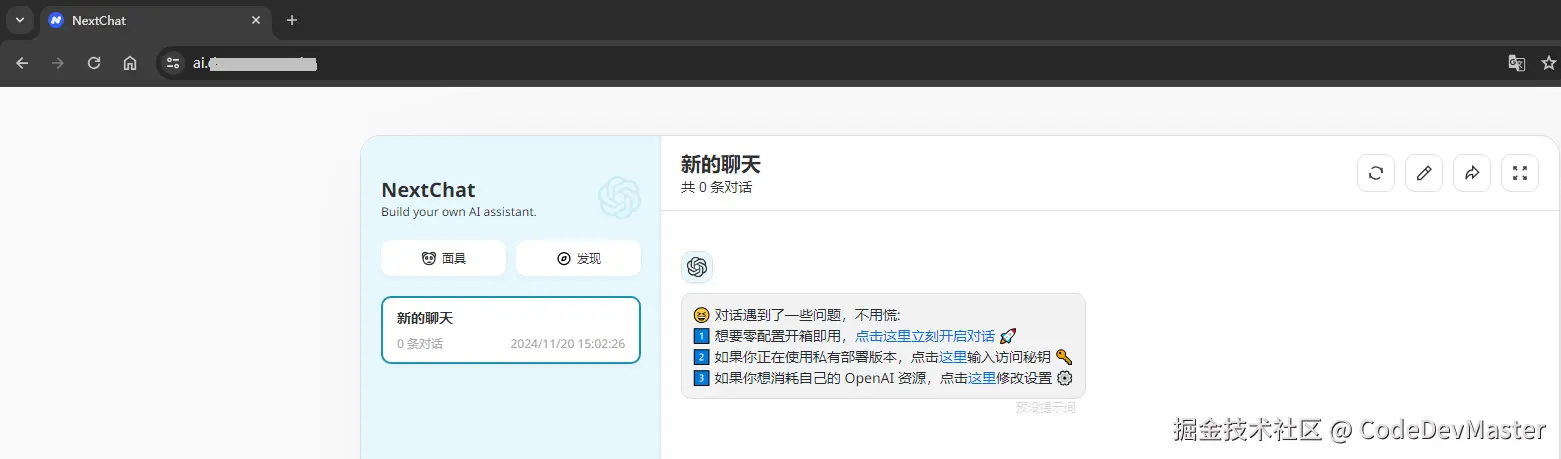The width and height of the screenshot is (1561, 459).
Task: Expand the tab search dropdown arrow
Action: click(19, 20)
